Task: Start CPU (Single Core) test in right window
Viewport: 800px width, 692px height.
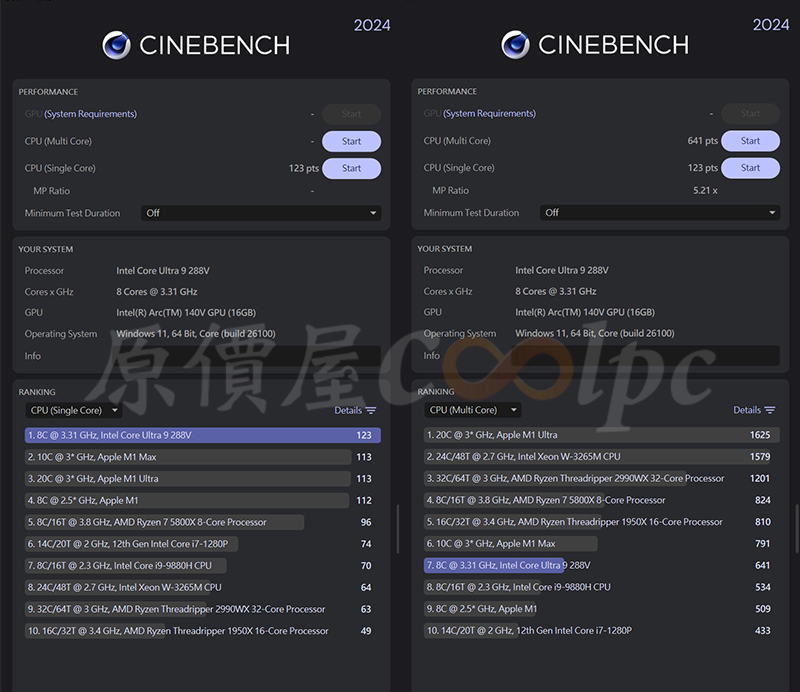Action: coord(750,168)
